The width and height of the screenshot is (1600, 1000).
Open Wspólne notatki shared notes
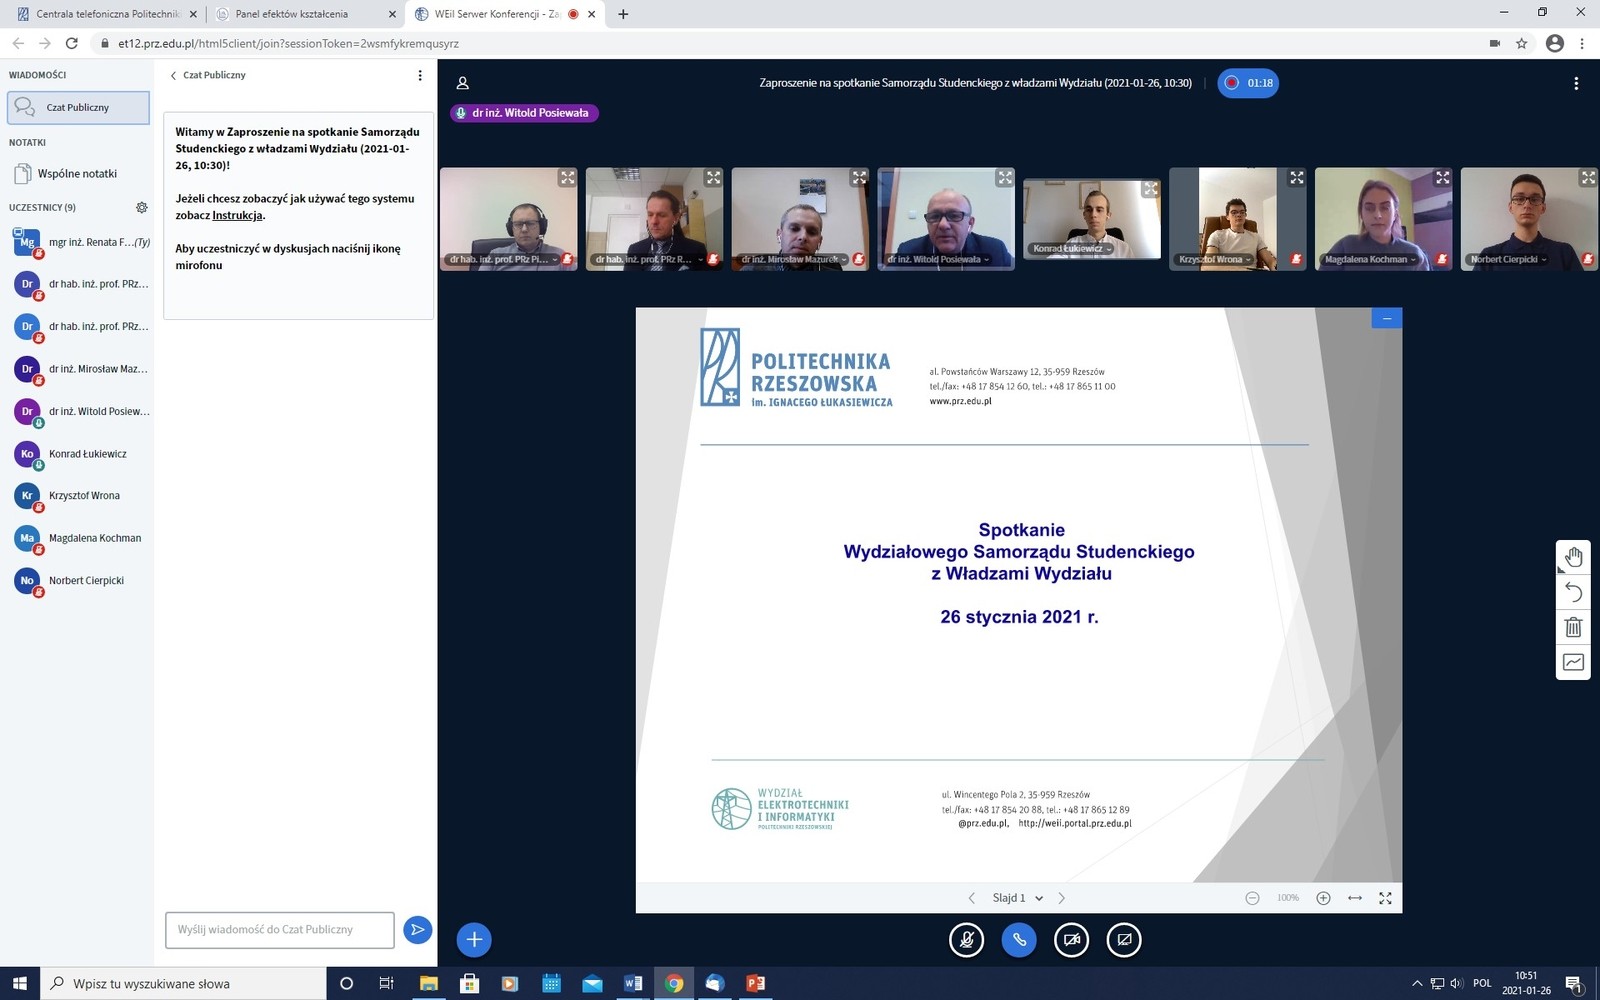[x=77, y=174]
